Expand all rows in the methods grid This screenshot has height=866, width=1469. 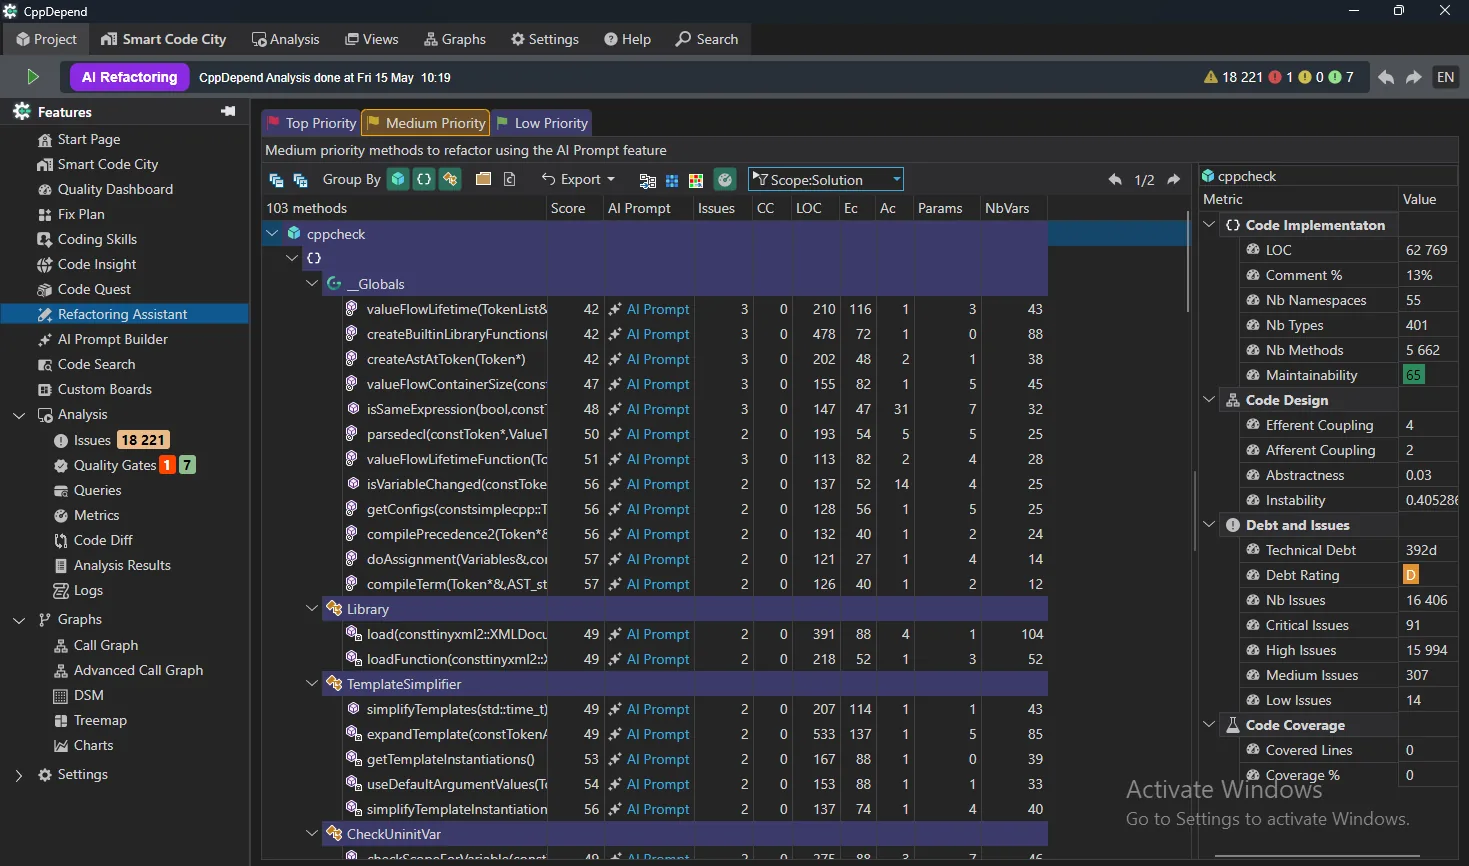point(300,180)
